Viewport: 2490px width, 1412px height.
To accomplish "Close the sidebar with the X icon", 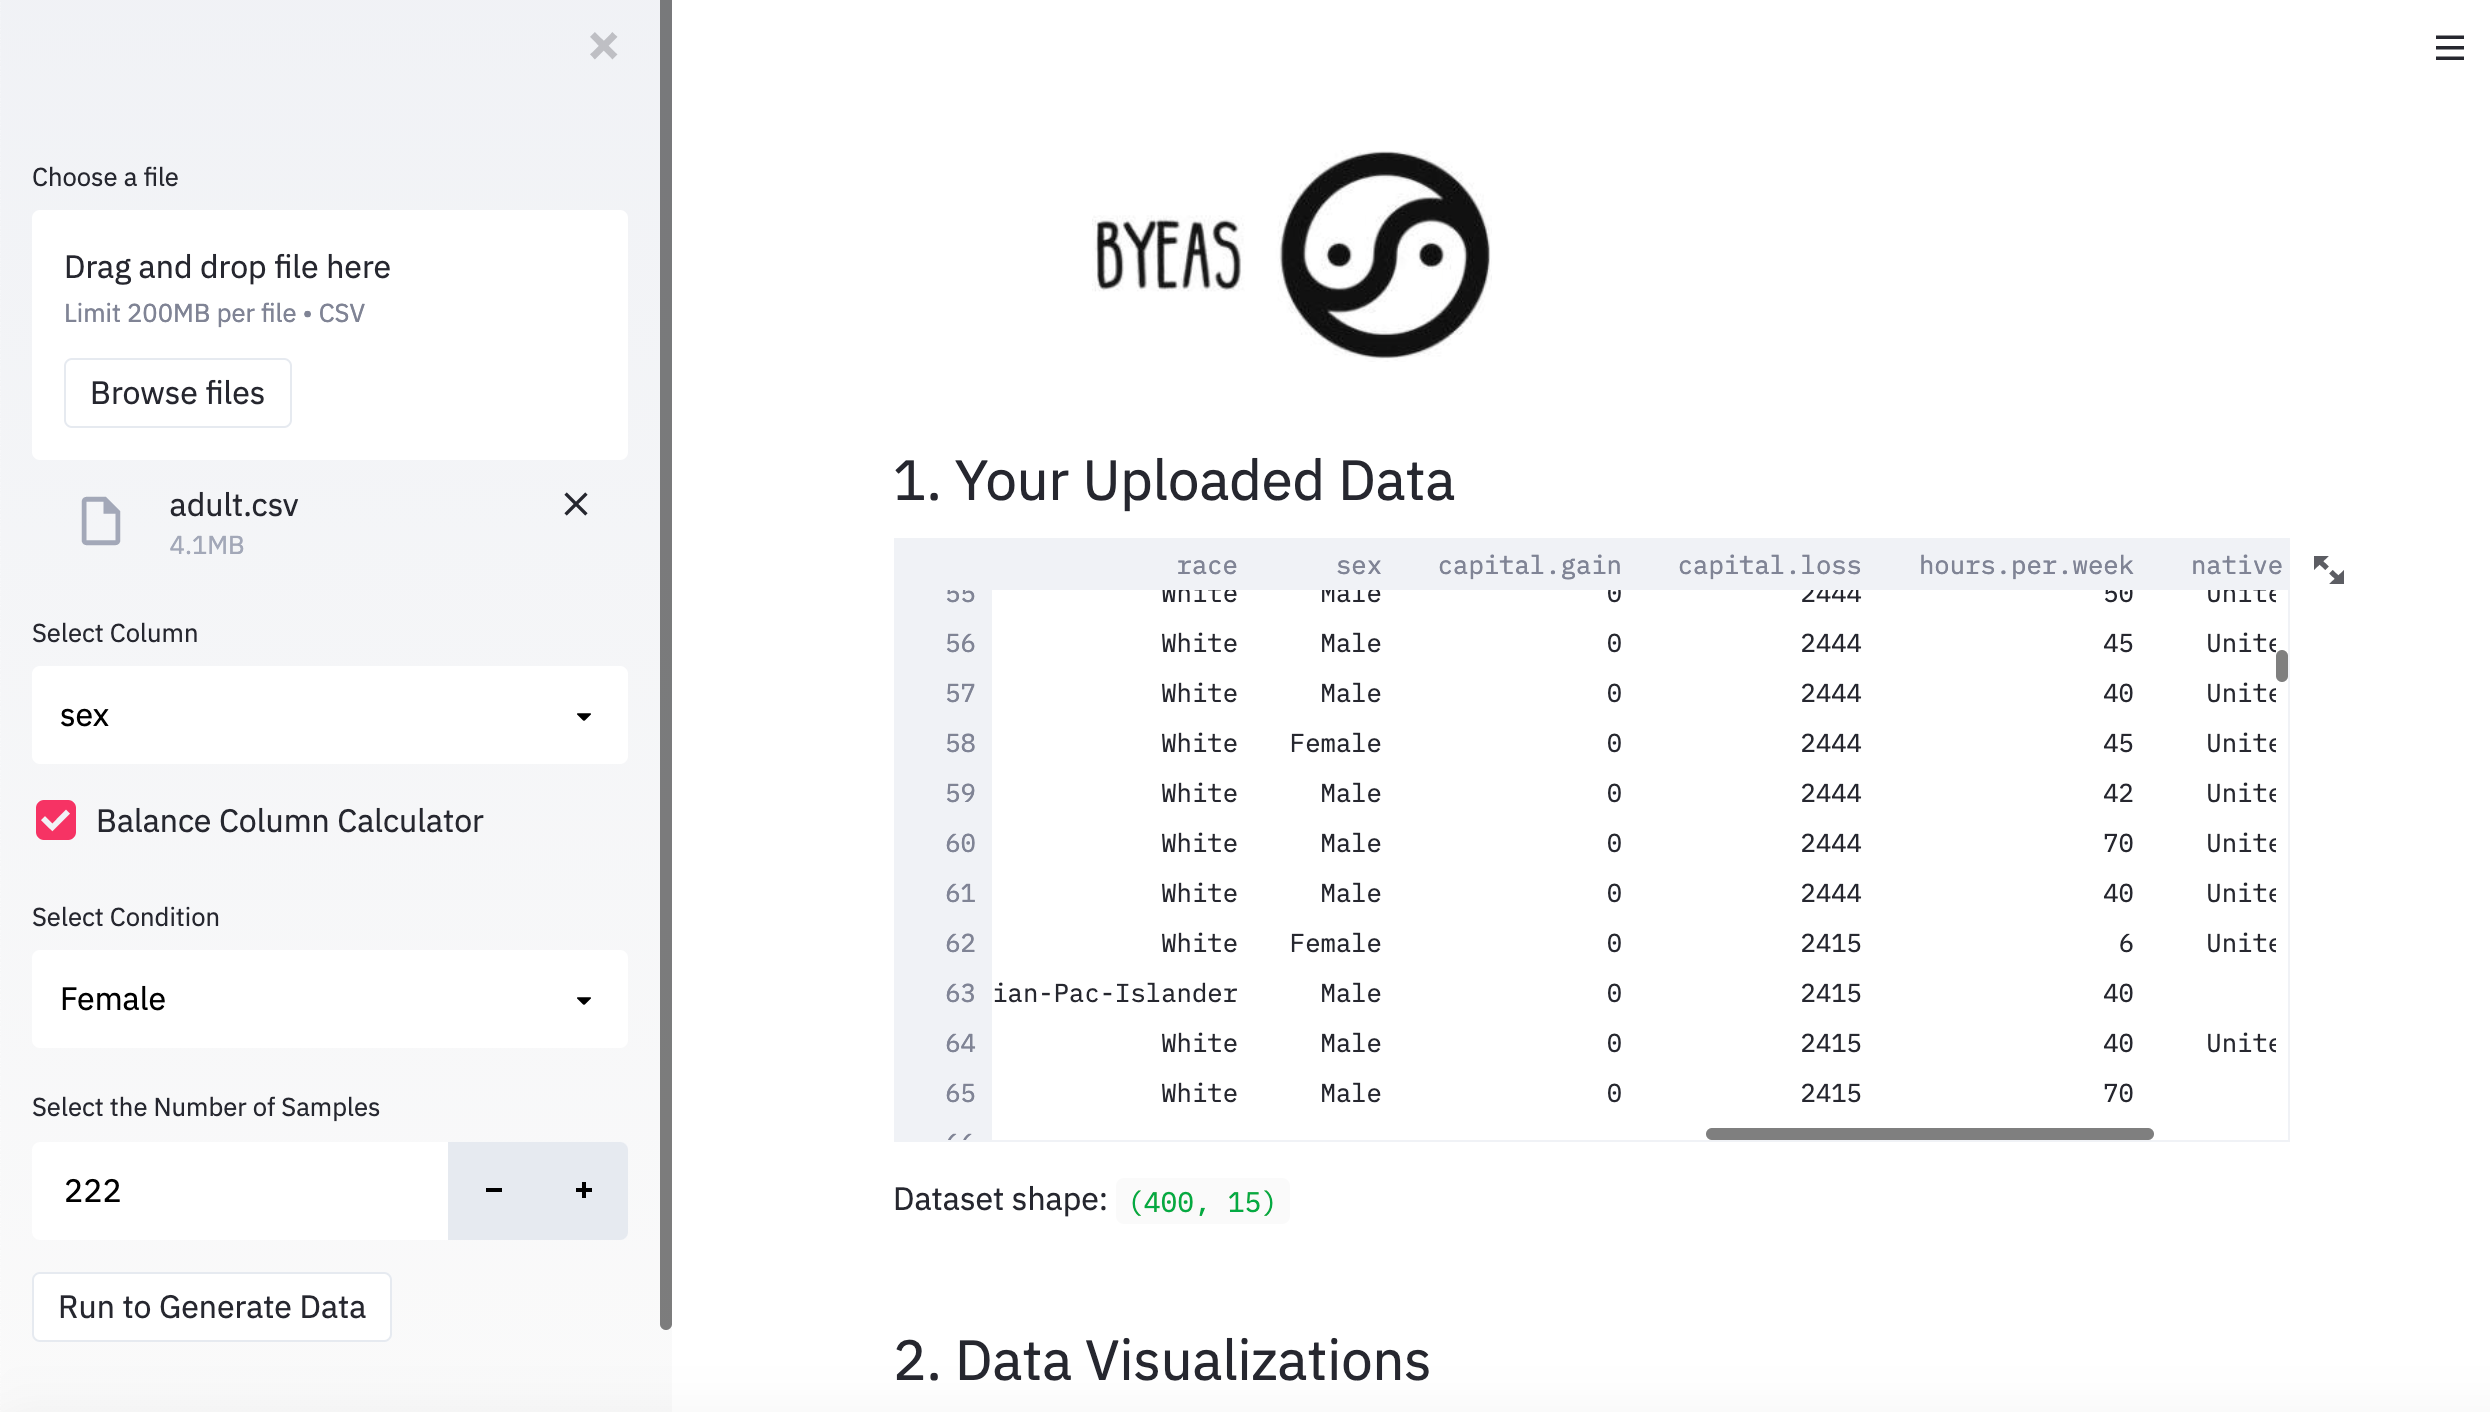I will (603, 46).
